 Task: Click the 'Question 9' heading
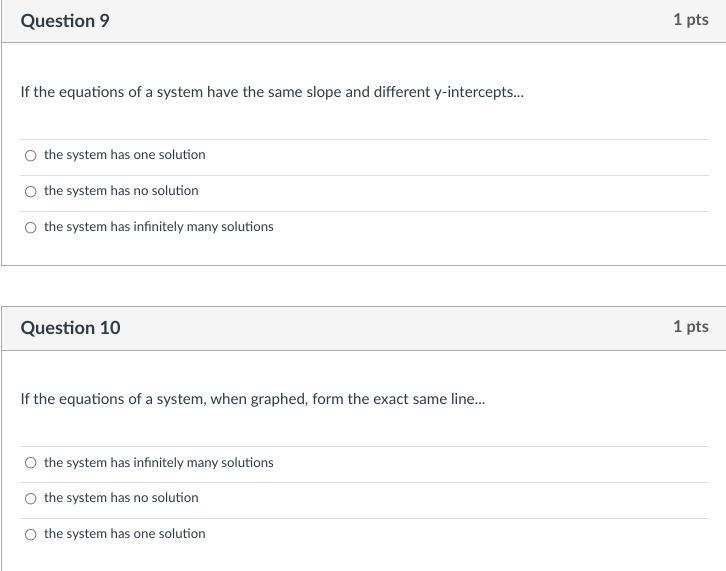(65, 21)
